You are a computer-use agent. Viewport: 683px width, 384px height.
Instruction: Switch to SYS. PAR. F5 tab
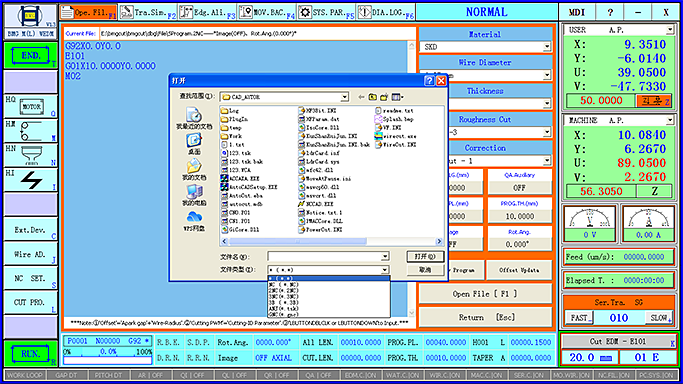327,13
